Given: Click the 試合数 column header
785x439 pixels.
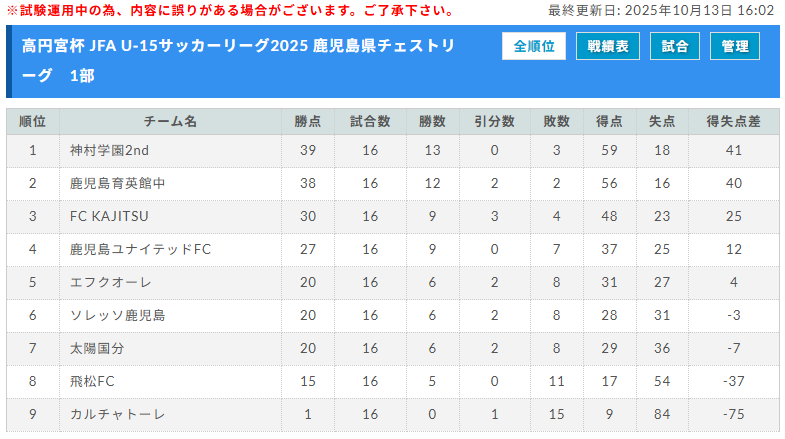Looking at the screenshot, I should click(370, 121).
